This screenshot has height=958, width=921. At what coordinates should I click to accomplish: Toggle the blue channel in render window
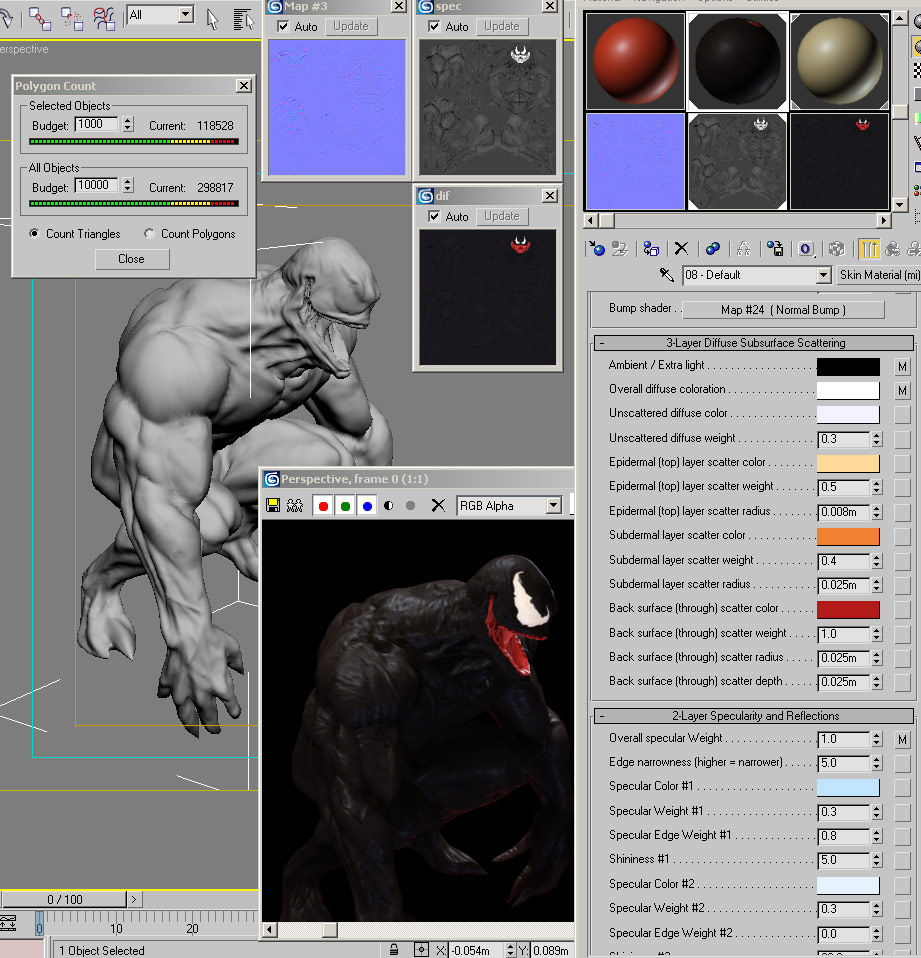tap(367, 506)
